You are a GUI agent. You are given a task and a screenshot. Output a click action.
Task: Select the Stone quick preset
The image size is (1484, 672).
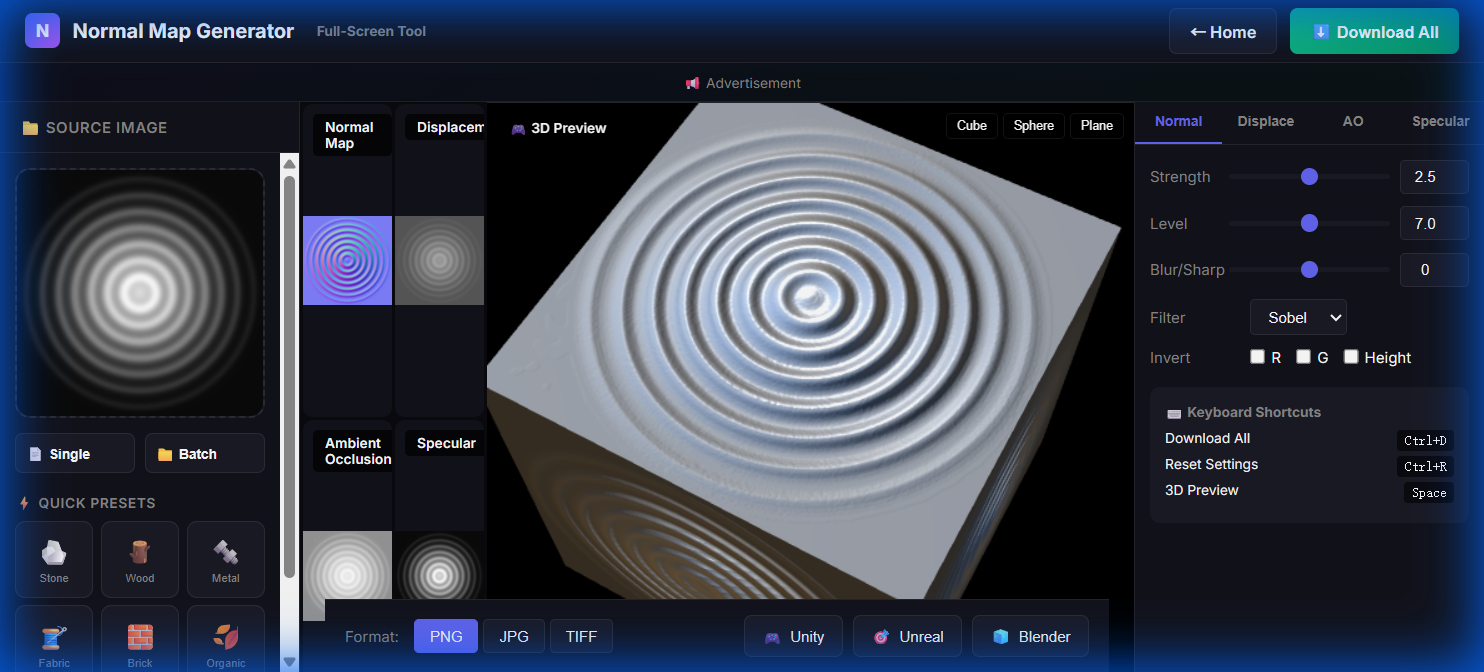point(53,559)
